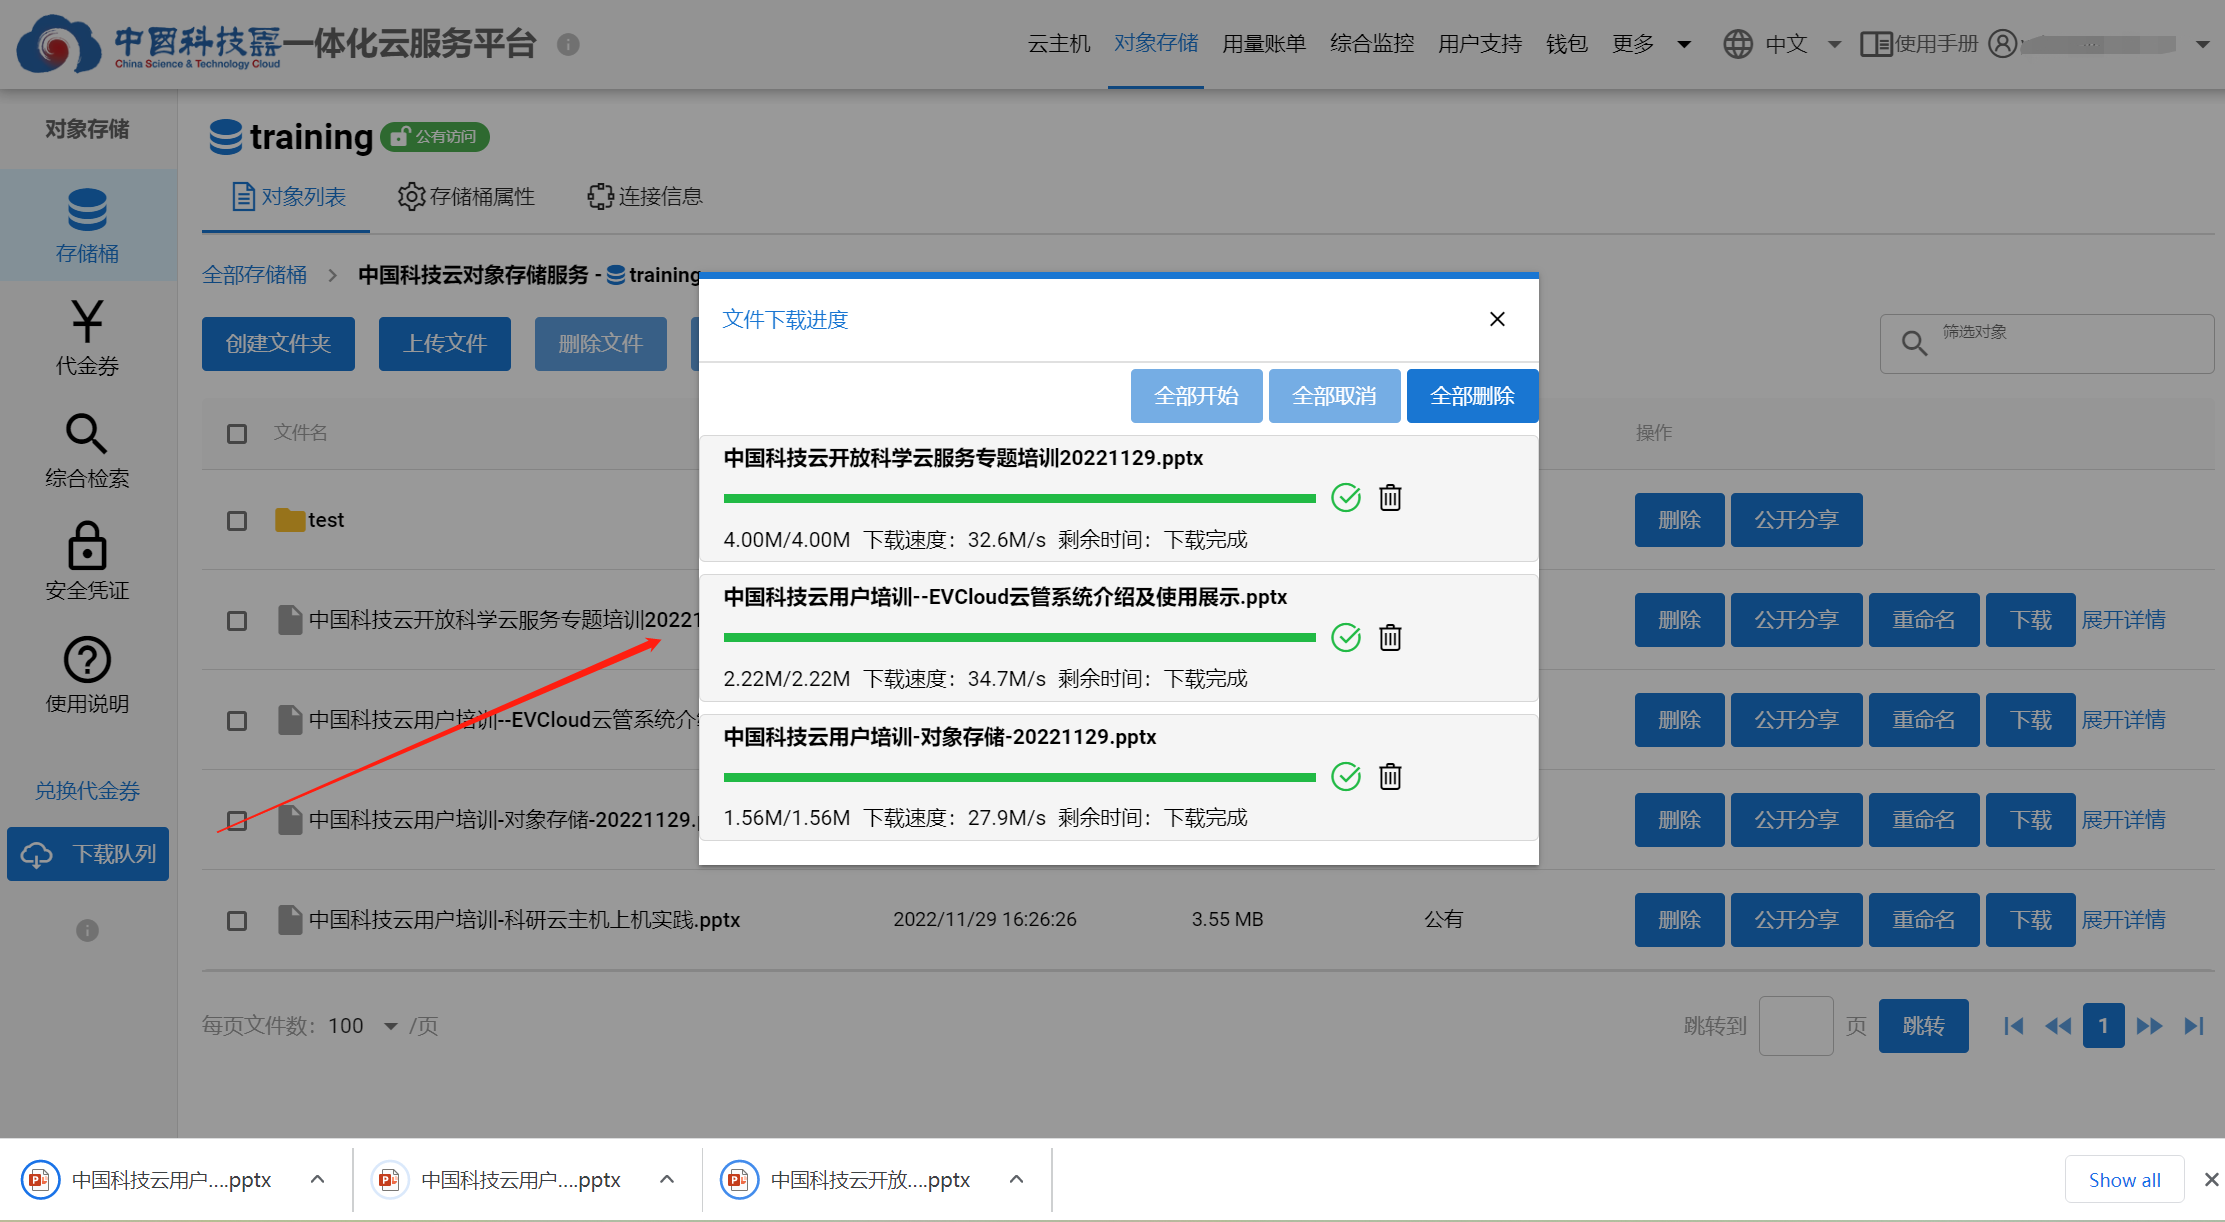The width and height of the screenshot is (2225, 1222).
Task: Click progress bar of 开放科学云服务专题培训 download
Action: [1019, 498]
